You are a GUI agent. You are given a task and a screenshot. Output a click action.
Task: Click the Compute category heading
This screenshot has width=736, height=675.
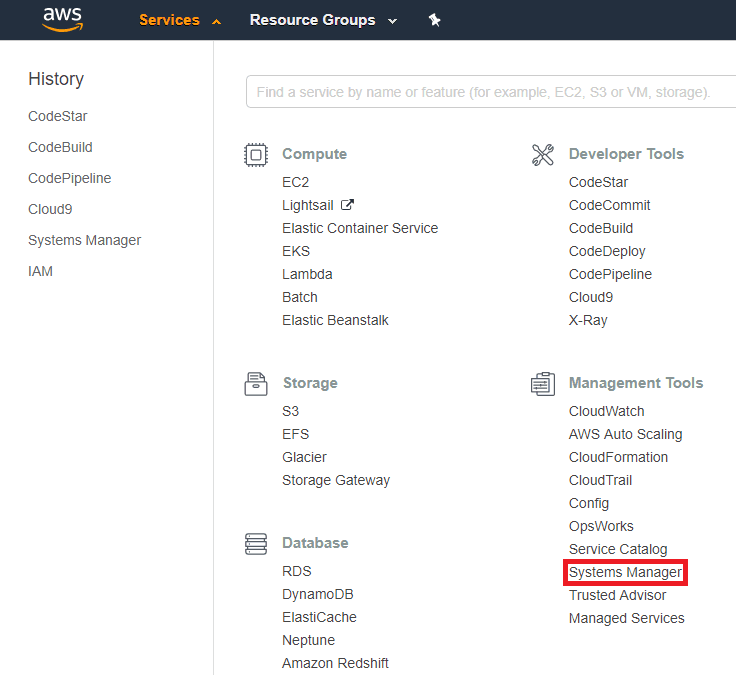pos(314,154)
